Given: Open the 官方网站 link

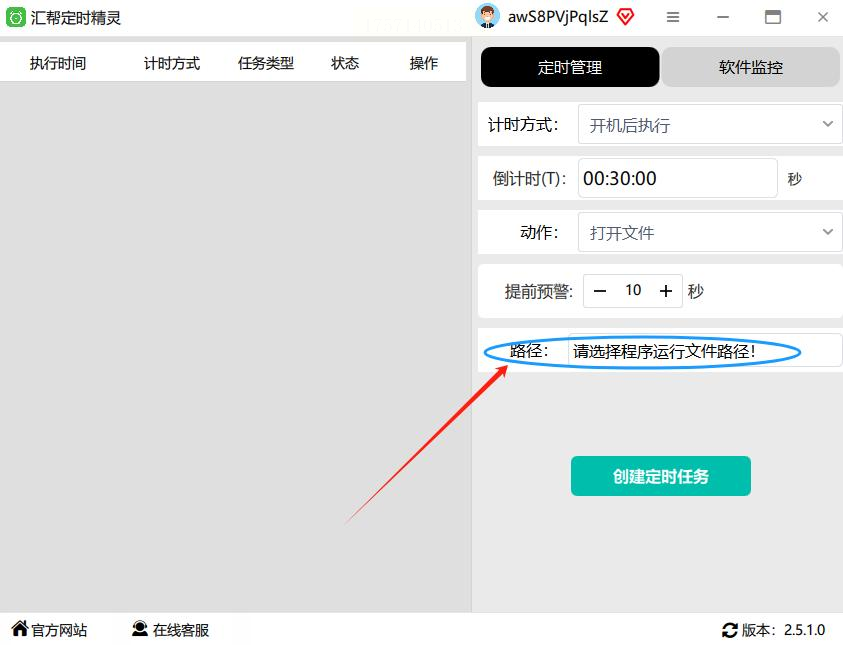Looking at the screenshot, I should [x=59, y=629].
